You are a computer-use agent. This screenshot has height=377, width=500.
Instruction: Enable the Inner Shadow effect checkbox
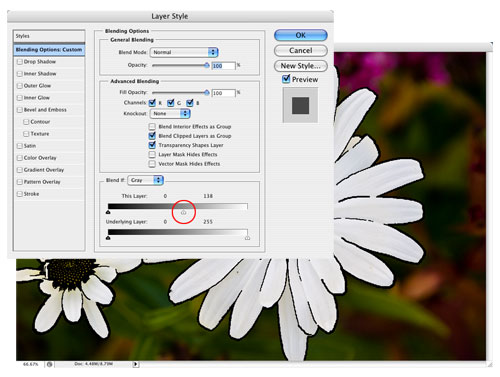pos(20,74)
